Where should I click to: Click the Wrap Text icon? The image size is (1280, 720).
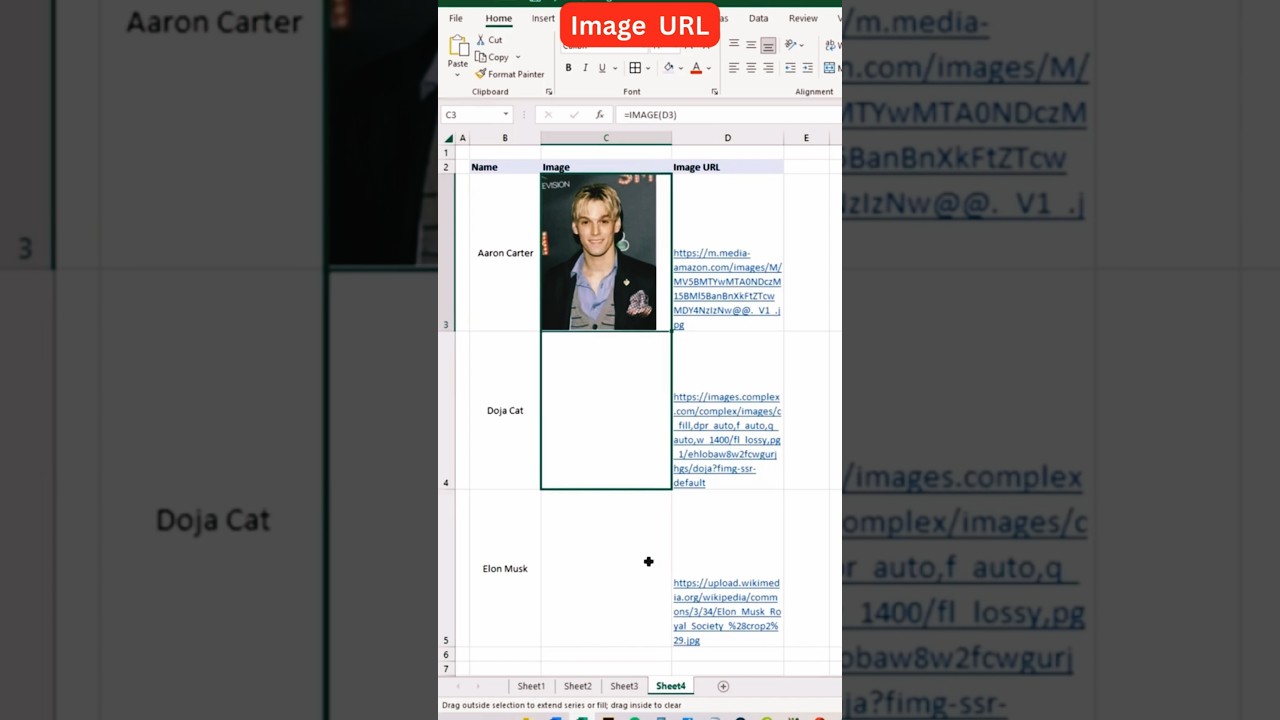[832, 45]
